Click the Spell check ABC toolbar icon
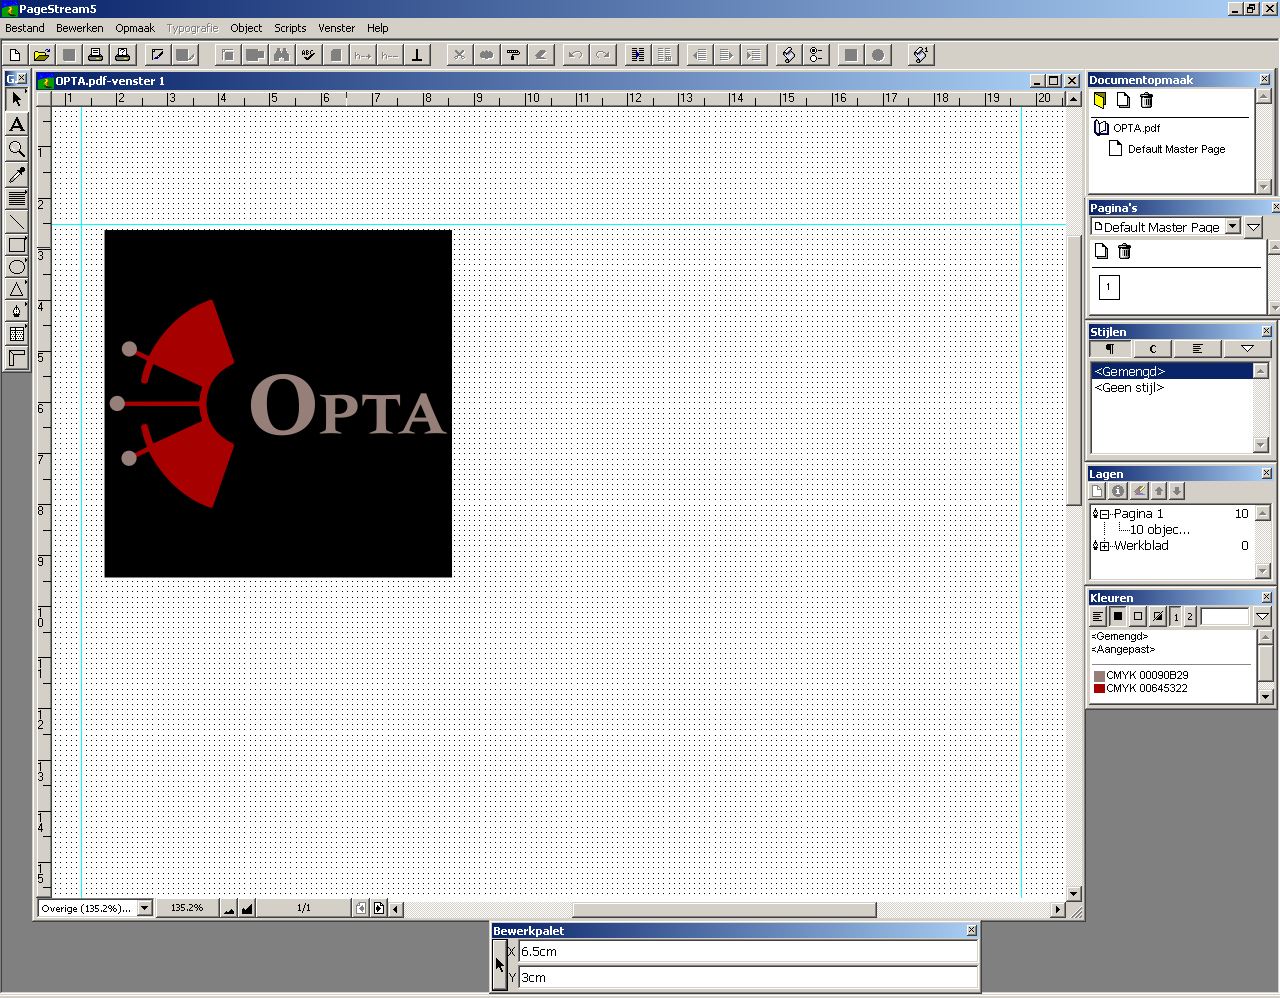1280x998 pixels. pos(308,55)
